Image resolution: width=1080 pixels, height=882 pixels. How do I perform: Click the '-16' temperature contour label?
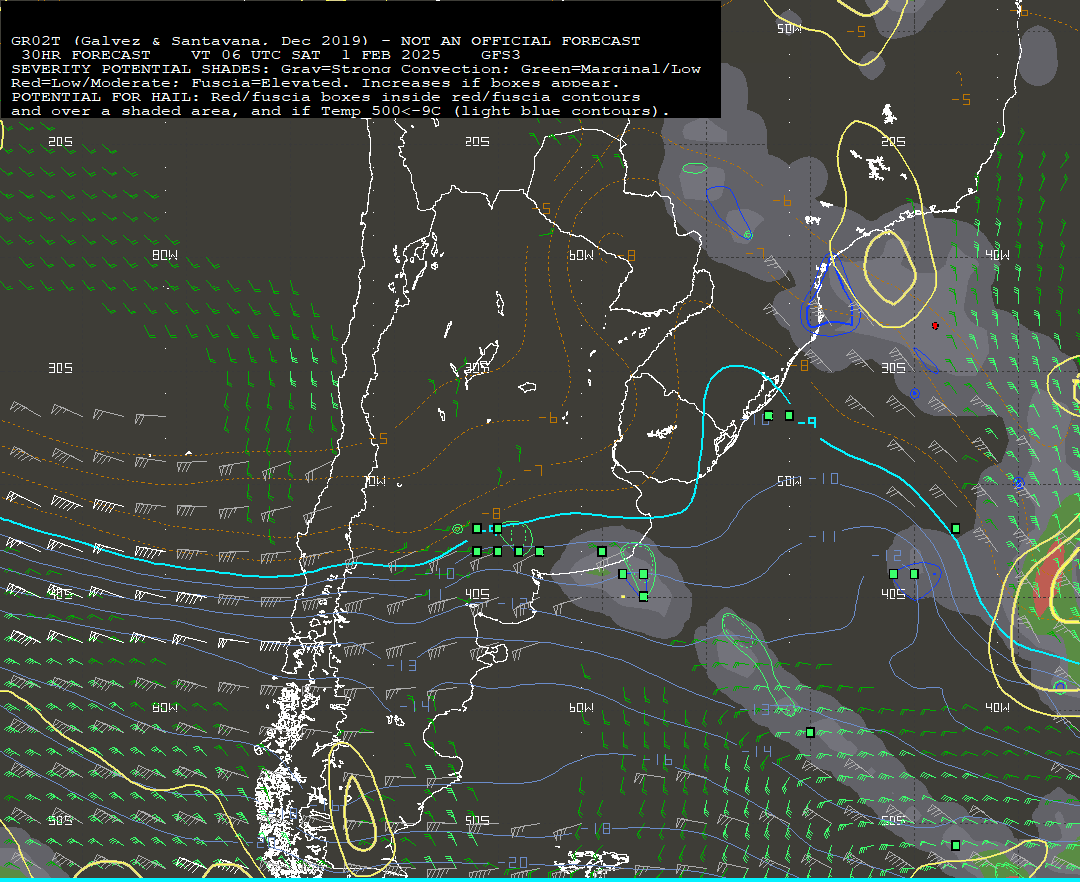(x=657, y=760)
